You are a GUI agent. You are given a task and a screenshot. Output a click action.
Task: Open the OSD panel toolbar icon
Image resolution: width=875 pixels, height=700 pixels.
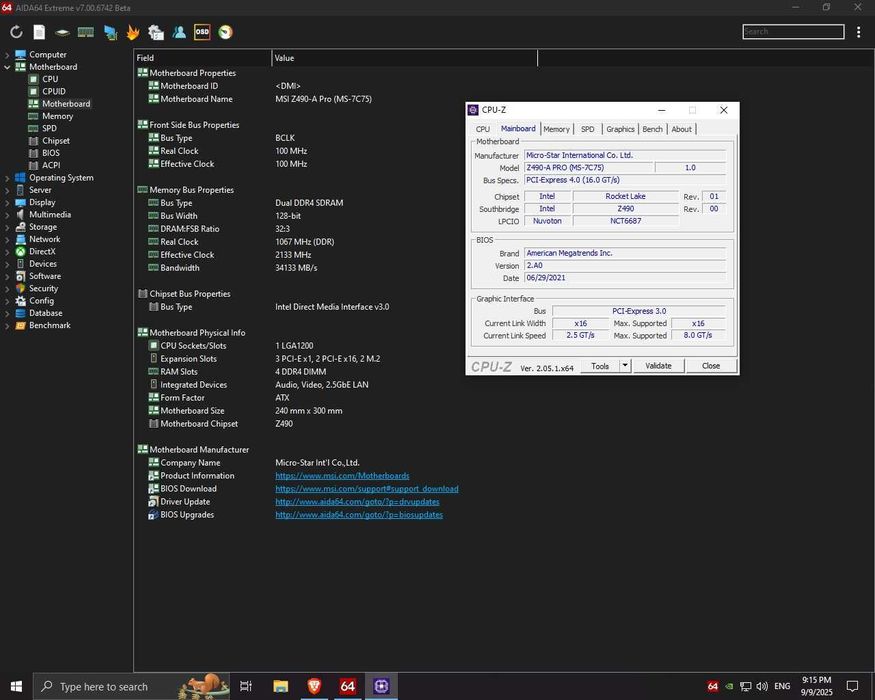(x=202, y=32)
